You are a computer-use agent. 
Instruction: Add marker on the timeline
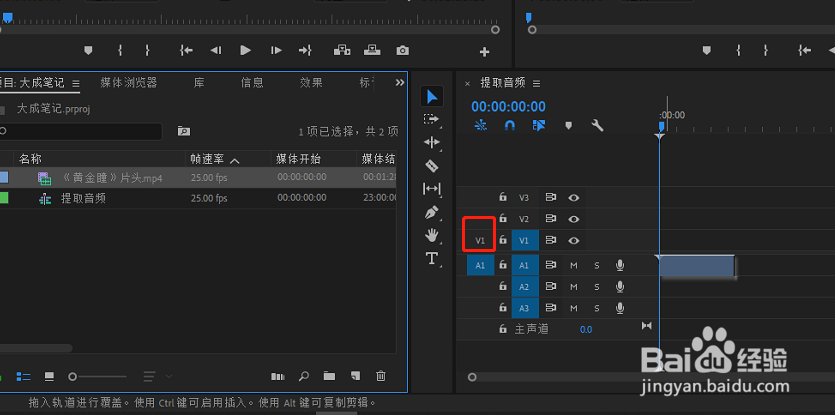point(568,126)
